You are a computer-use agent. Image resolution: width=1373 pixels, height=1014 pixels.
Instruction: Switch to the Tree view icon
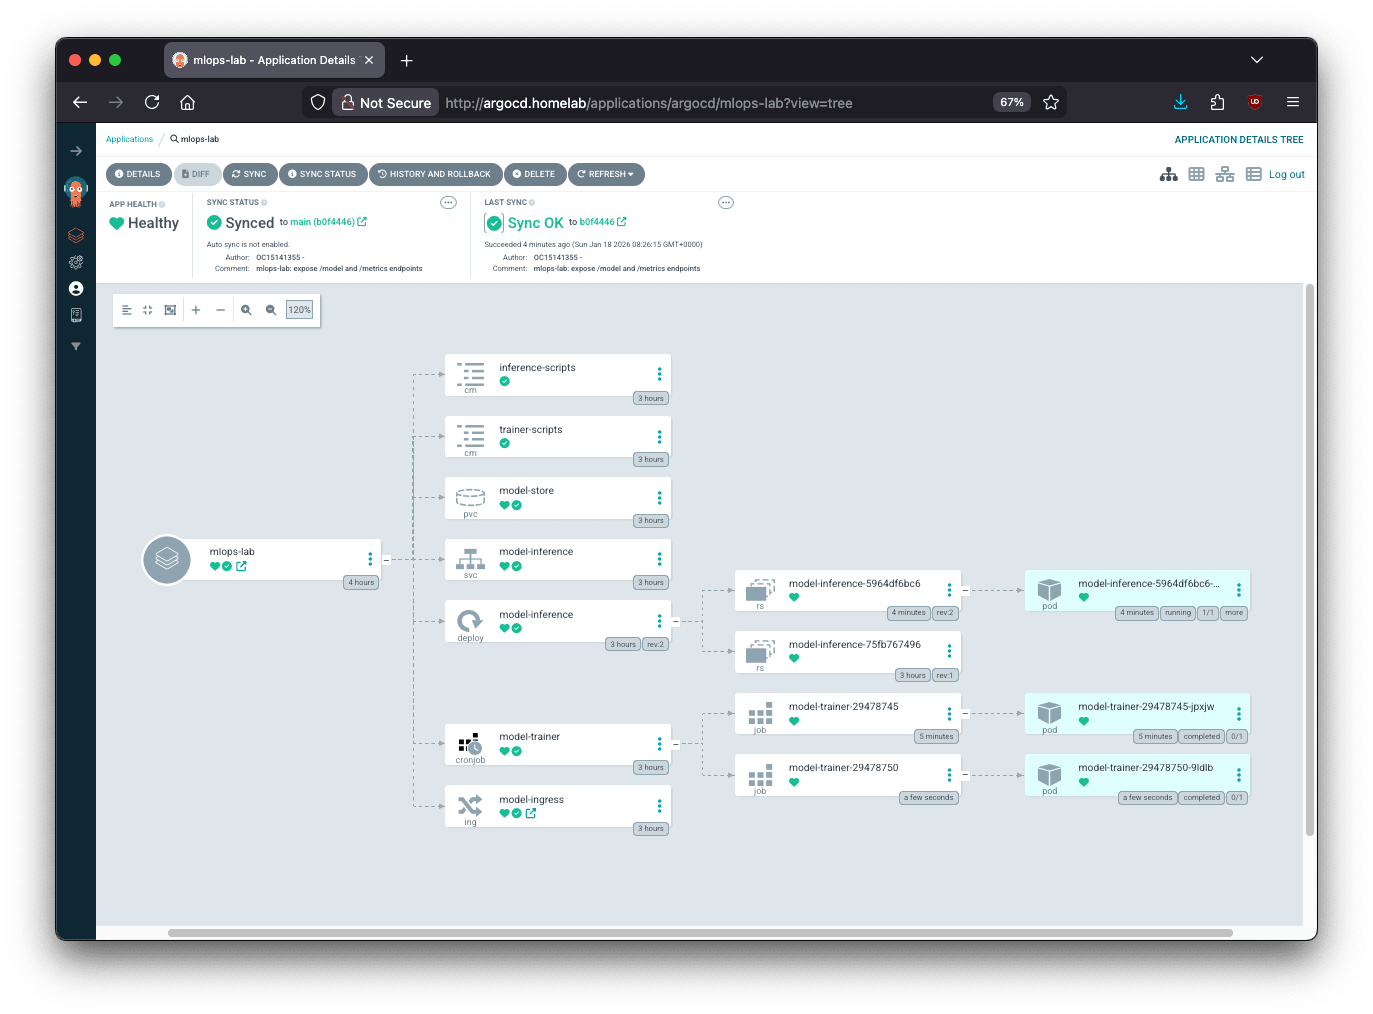(1169, 174)
